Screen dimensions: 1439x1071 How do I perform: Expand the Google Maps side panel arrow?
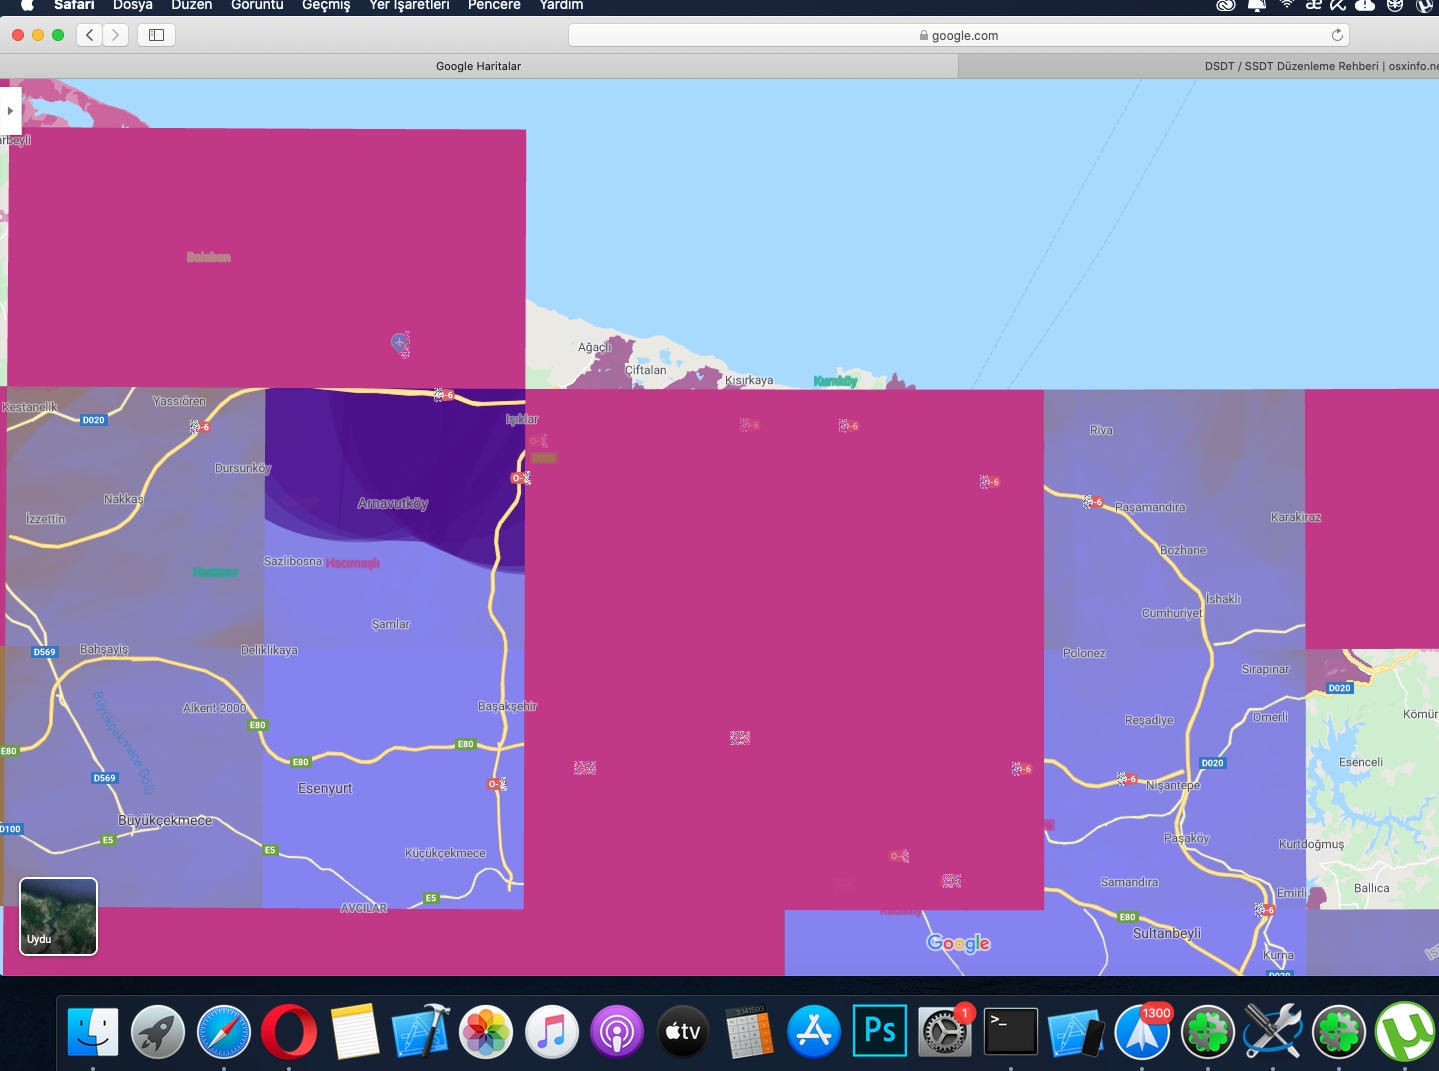[x=10, y=111]
